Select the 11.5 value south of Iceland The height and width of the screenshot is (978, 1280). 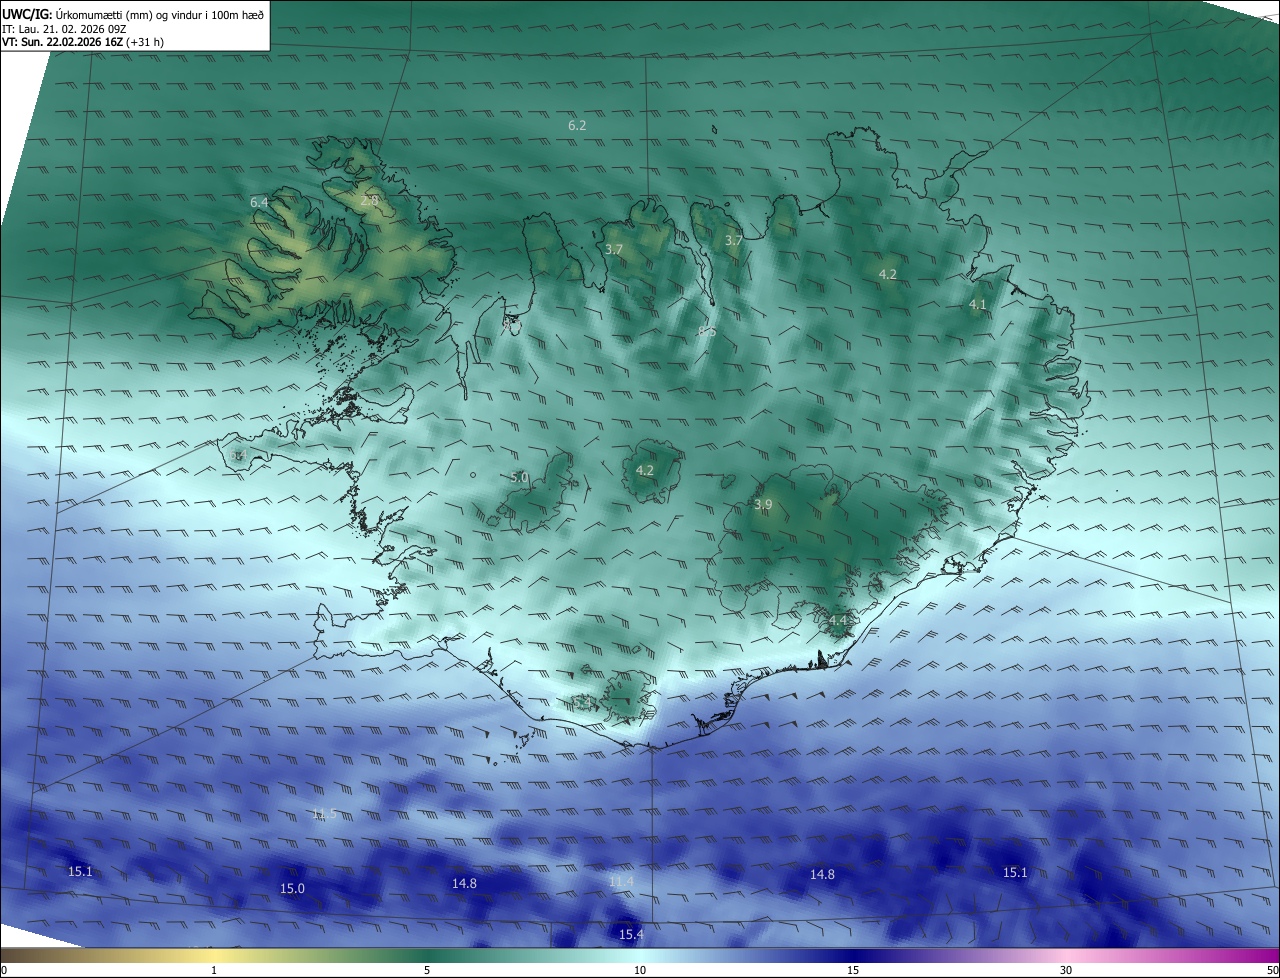pos(323,813)
